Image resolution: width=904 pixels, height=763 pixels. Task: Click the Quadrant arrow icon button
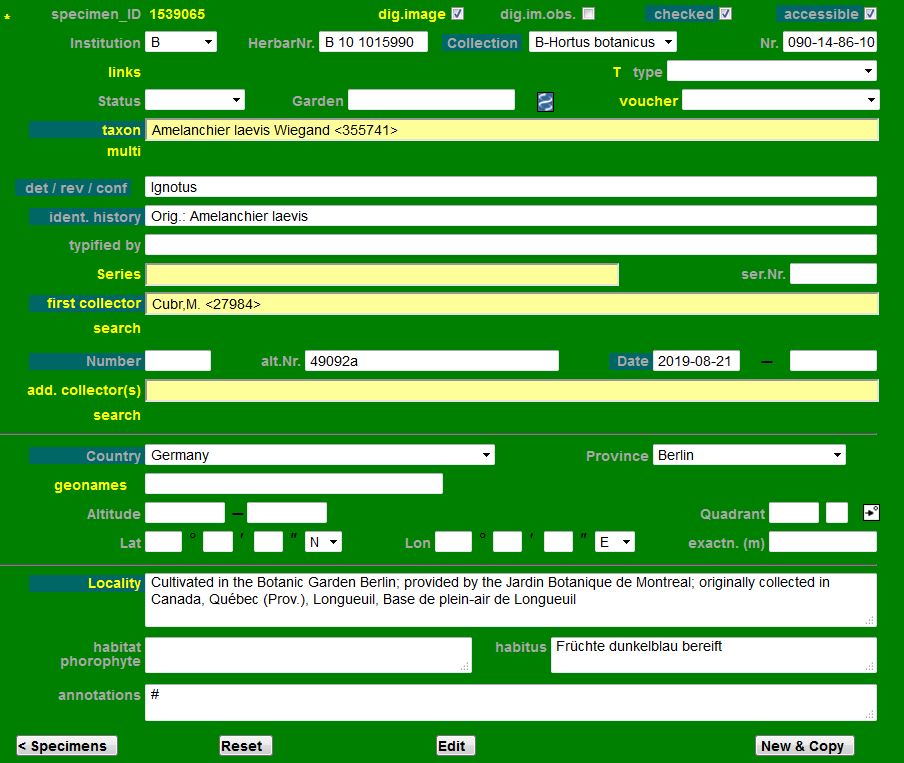pos(870,513)
